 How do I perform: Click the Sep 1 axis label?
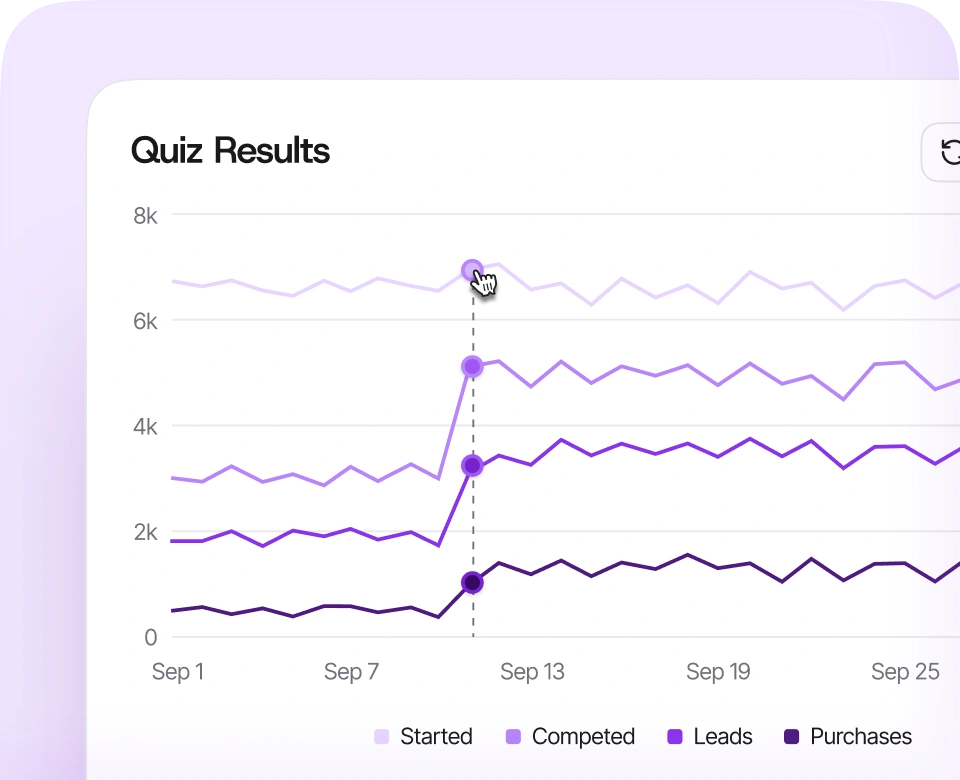(x=178, y=672)
